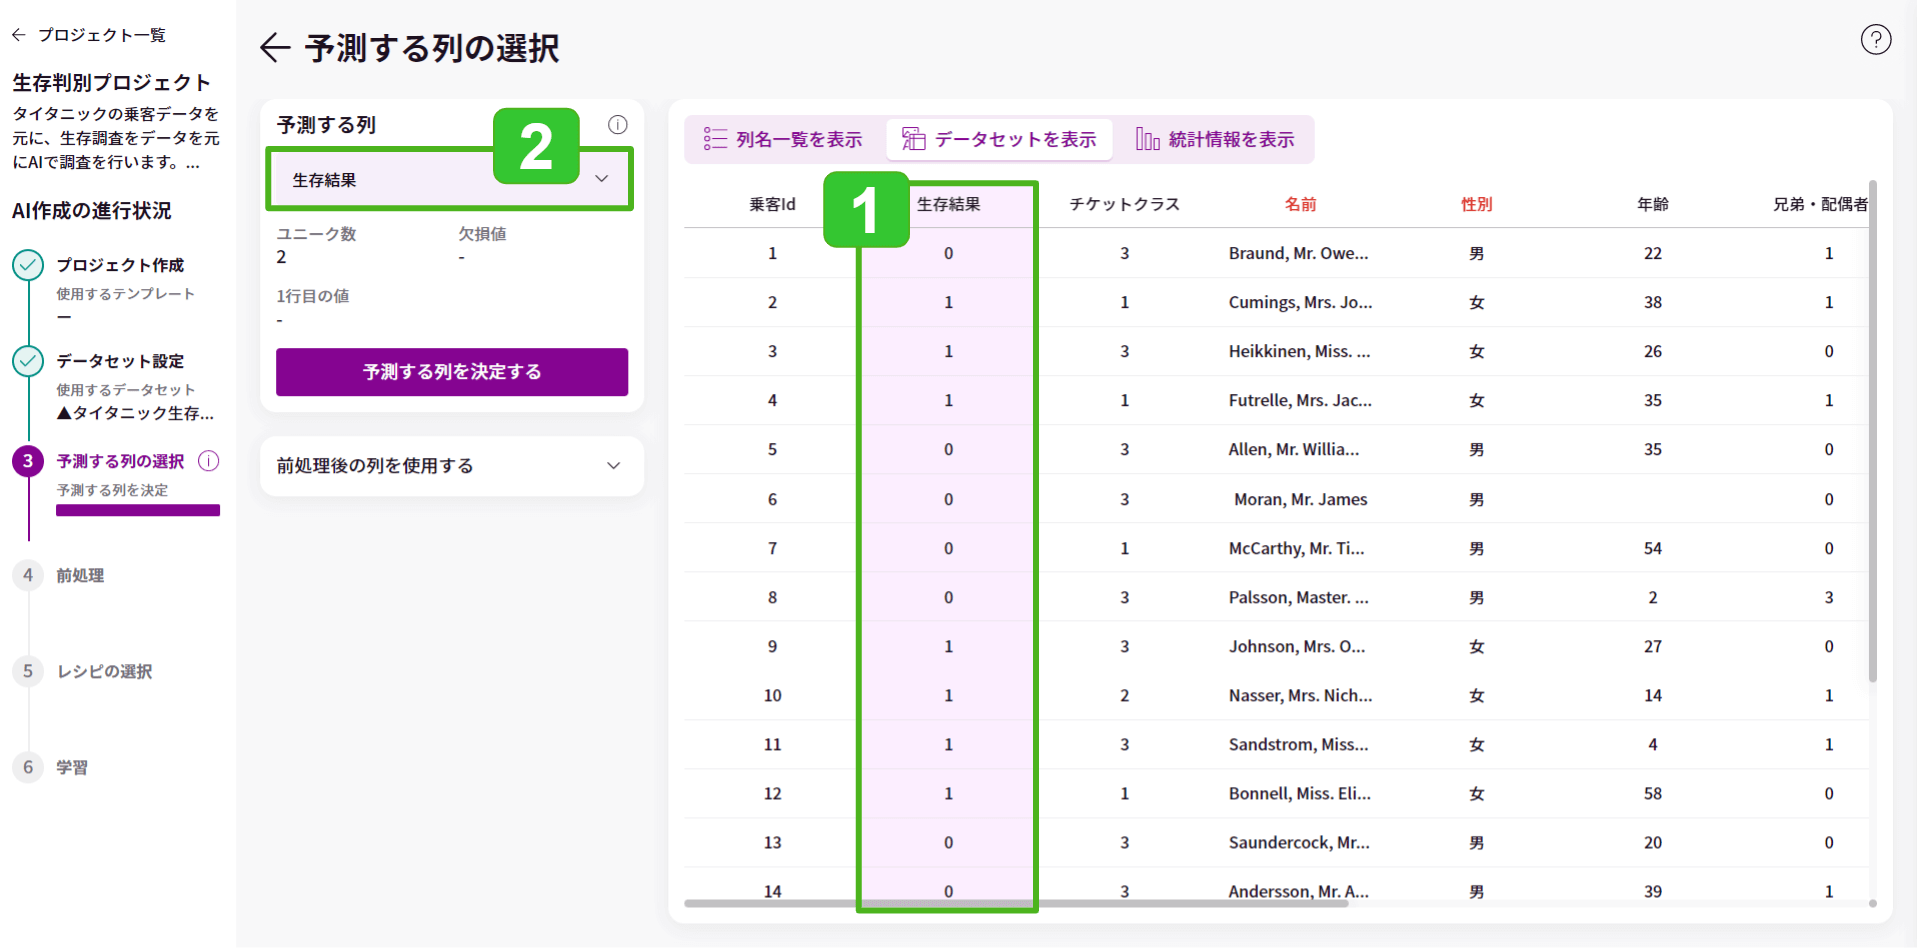Click the table vertical scrollbar
Viewport: 1917px width, 949px height.
click(x=1873, y=432)
